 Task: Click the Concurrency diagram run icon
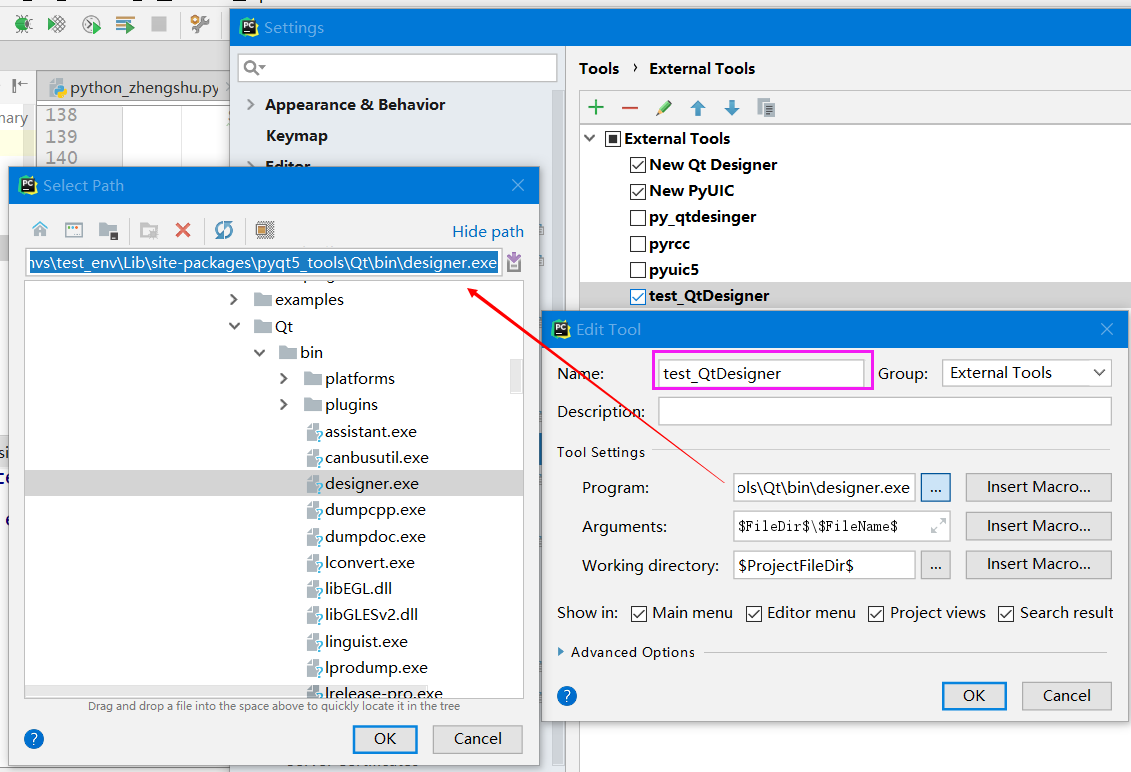(126, 25)
